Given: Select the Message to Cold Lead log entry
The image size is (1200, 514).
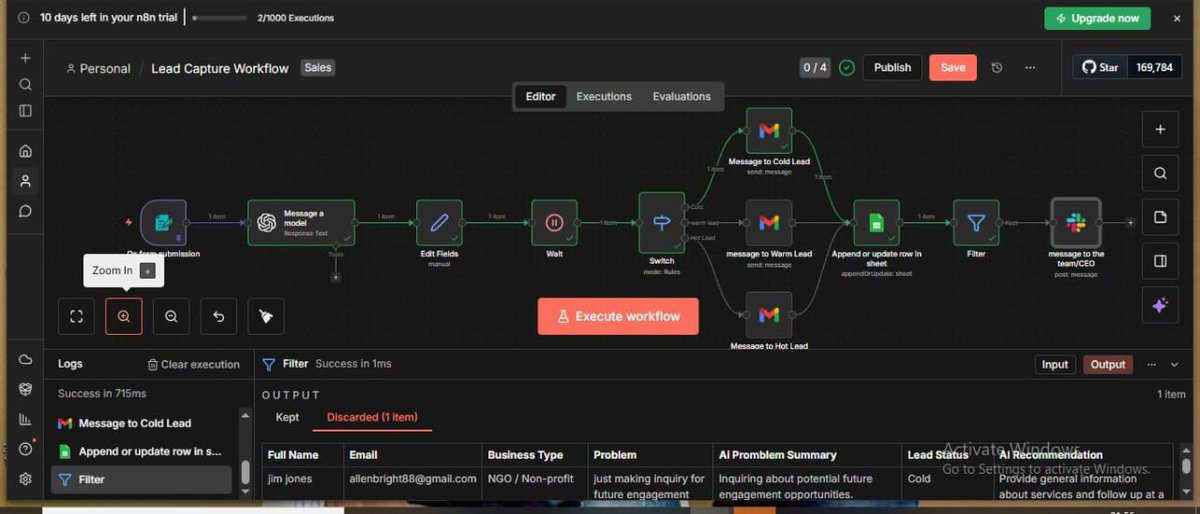Looking at the screenshot, I should pos(141,423).
